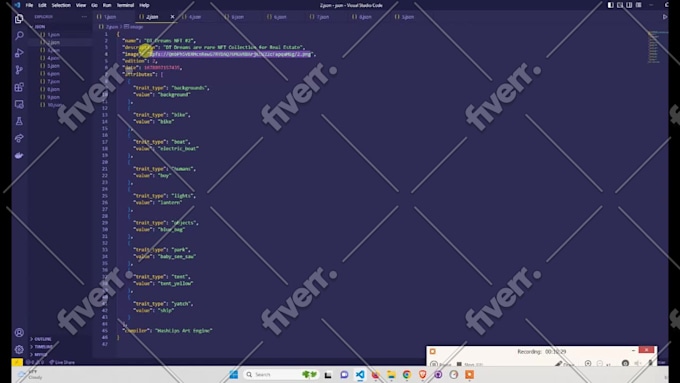
Task: Open the Live Share activity icon
Action: point(19,138)
